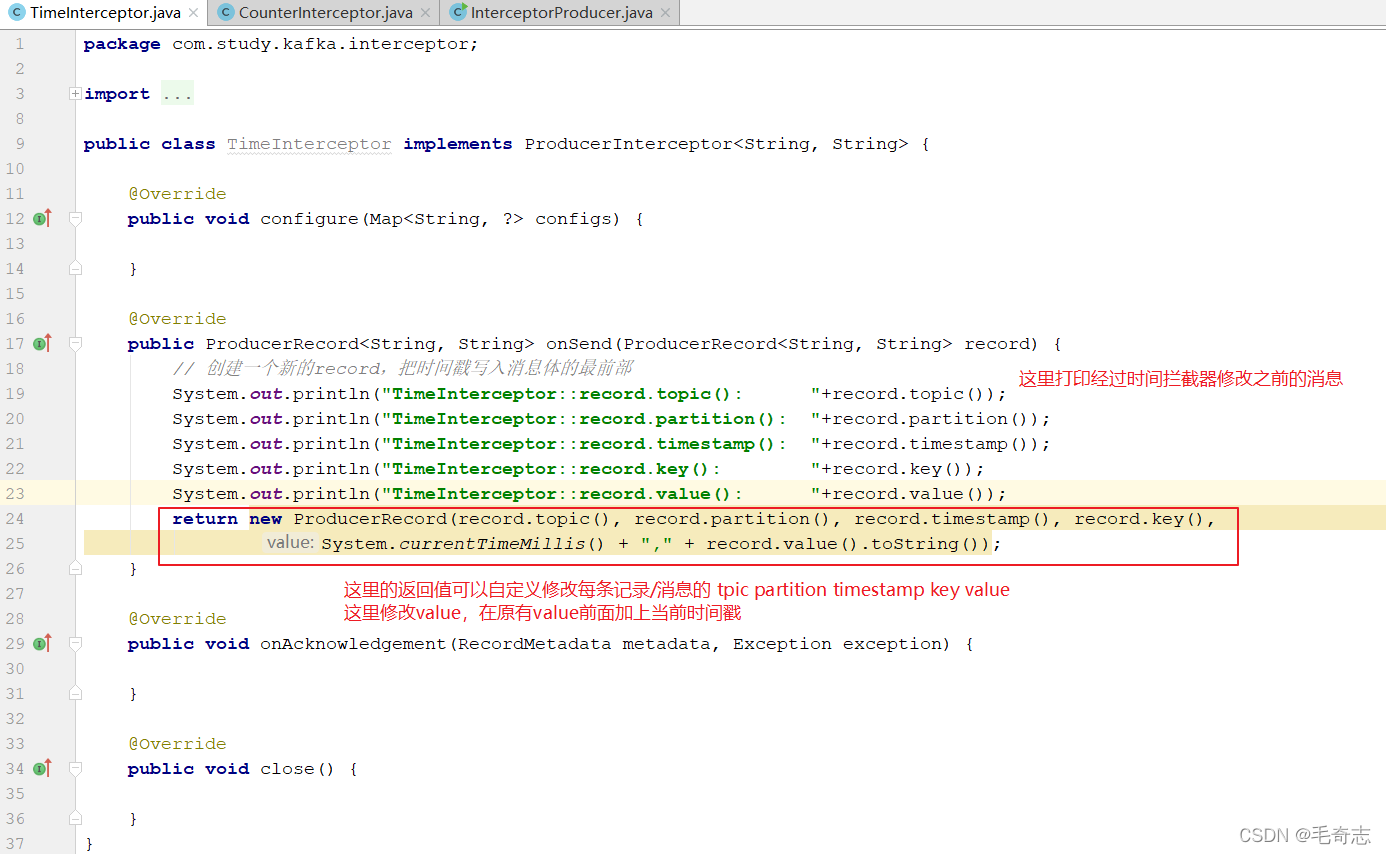Click the 'value:' parameter hint on line 25
The image size is (1386, 854).
[x=290, y=543]
